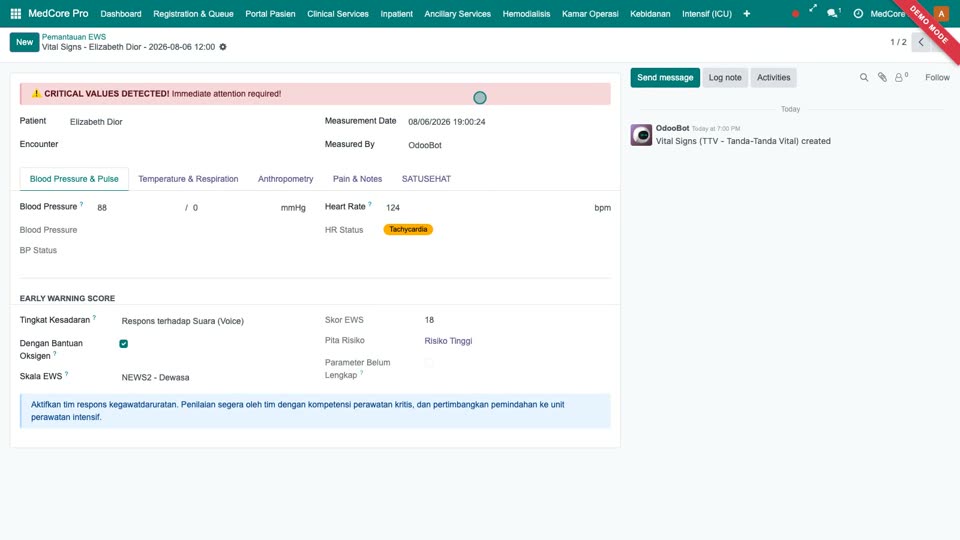960x540 pixels.
Task: Open Skala EWS dropdown showing NEWS2 - Dewasa
Action: pyautogui.click(x=213, y=377)
